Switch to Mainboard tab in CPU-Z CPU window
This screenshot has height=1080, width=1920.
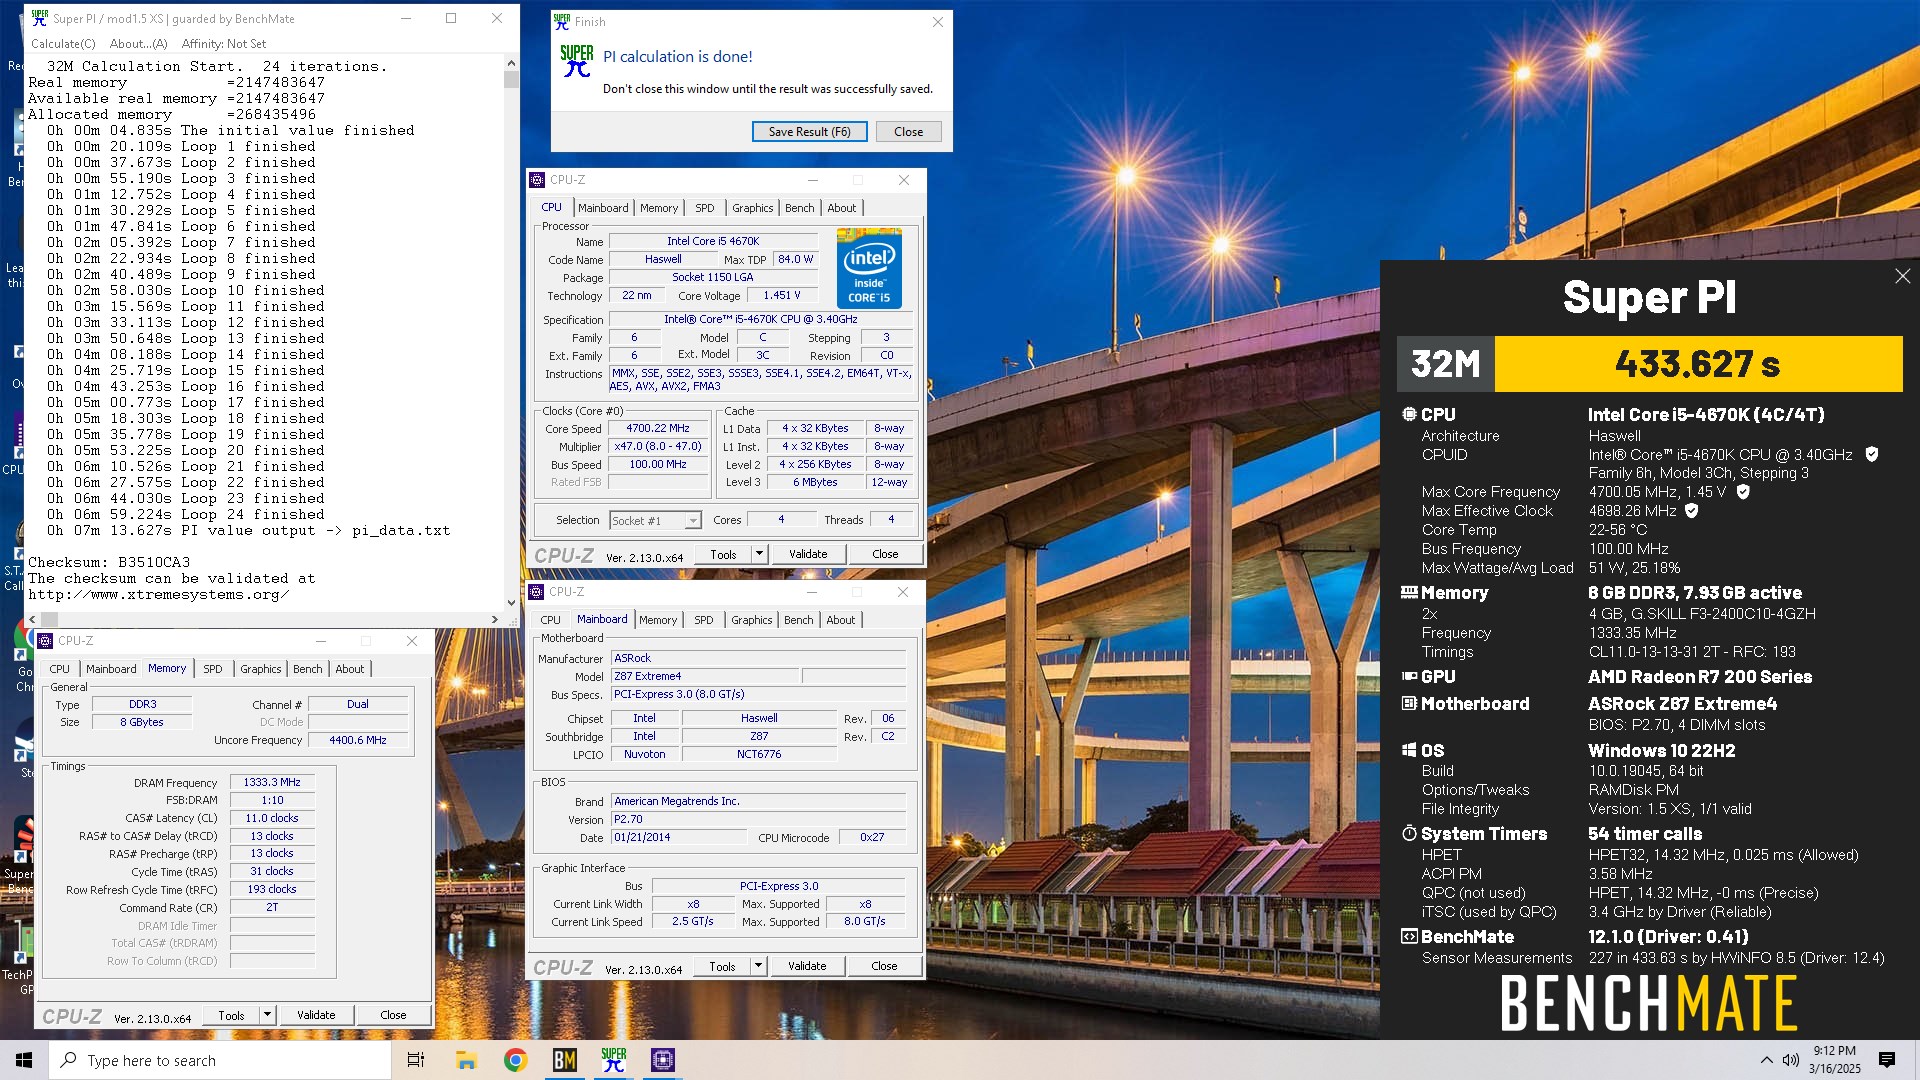[603, 208]
